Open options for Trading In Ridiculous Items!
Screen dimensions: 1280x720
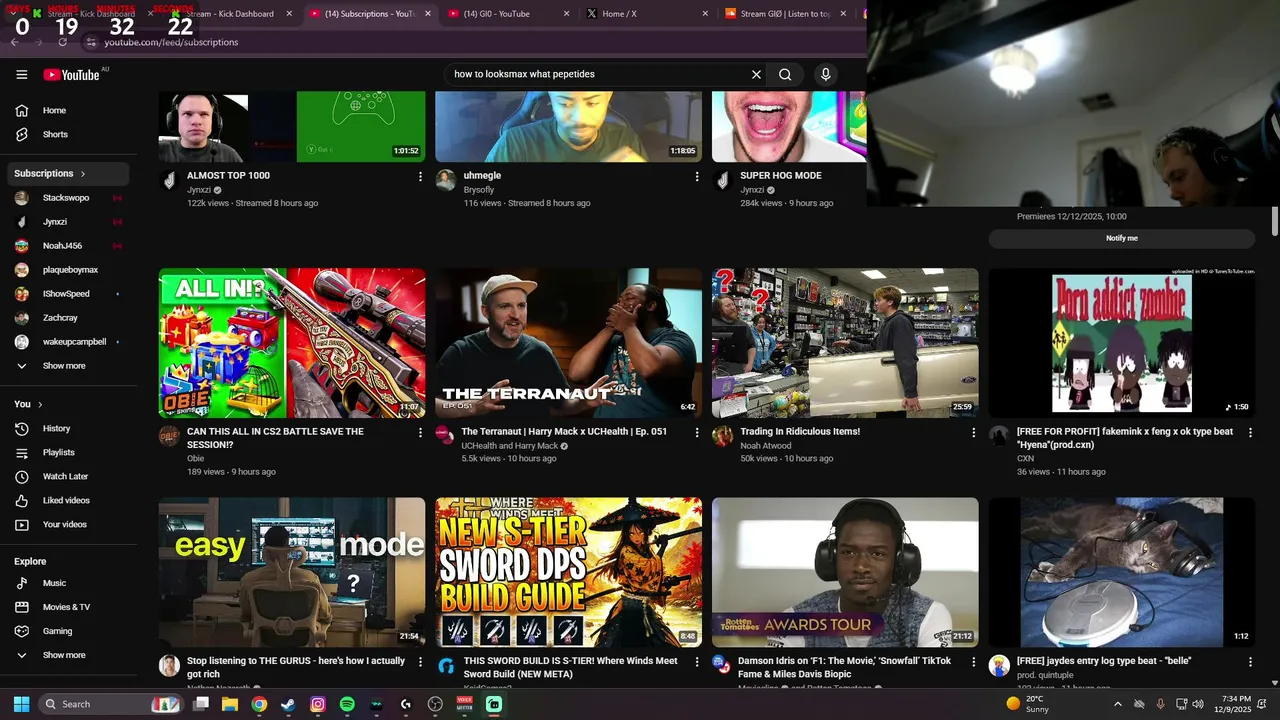[x=973, y=433]
